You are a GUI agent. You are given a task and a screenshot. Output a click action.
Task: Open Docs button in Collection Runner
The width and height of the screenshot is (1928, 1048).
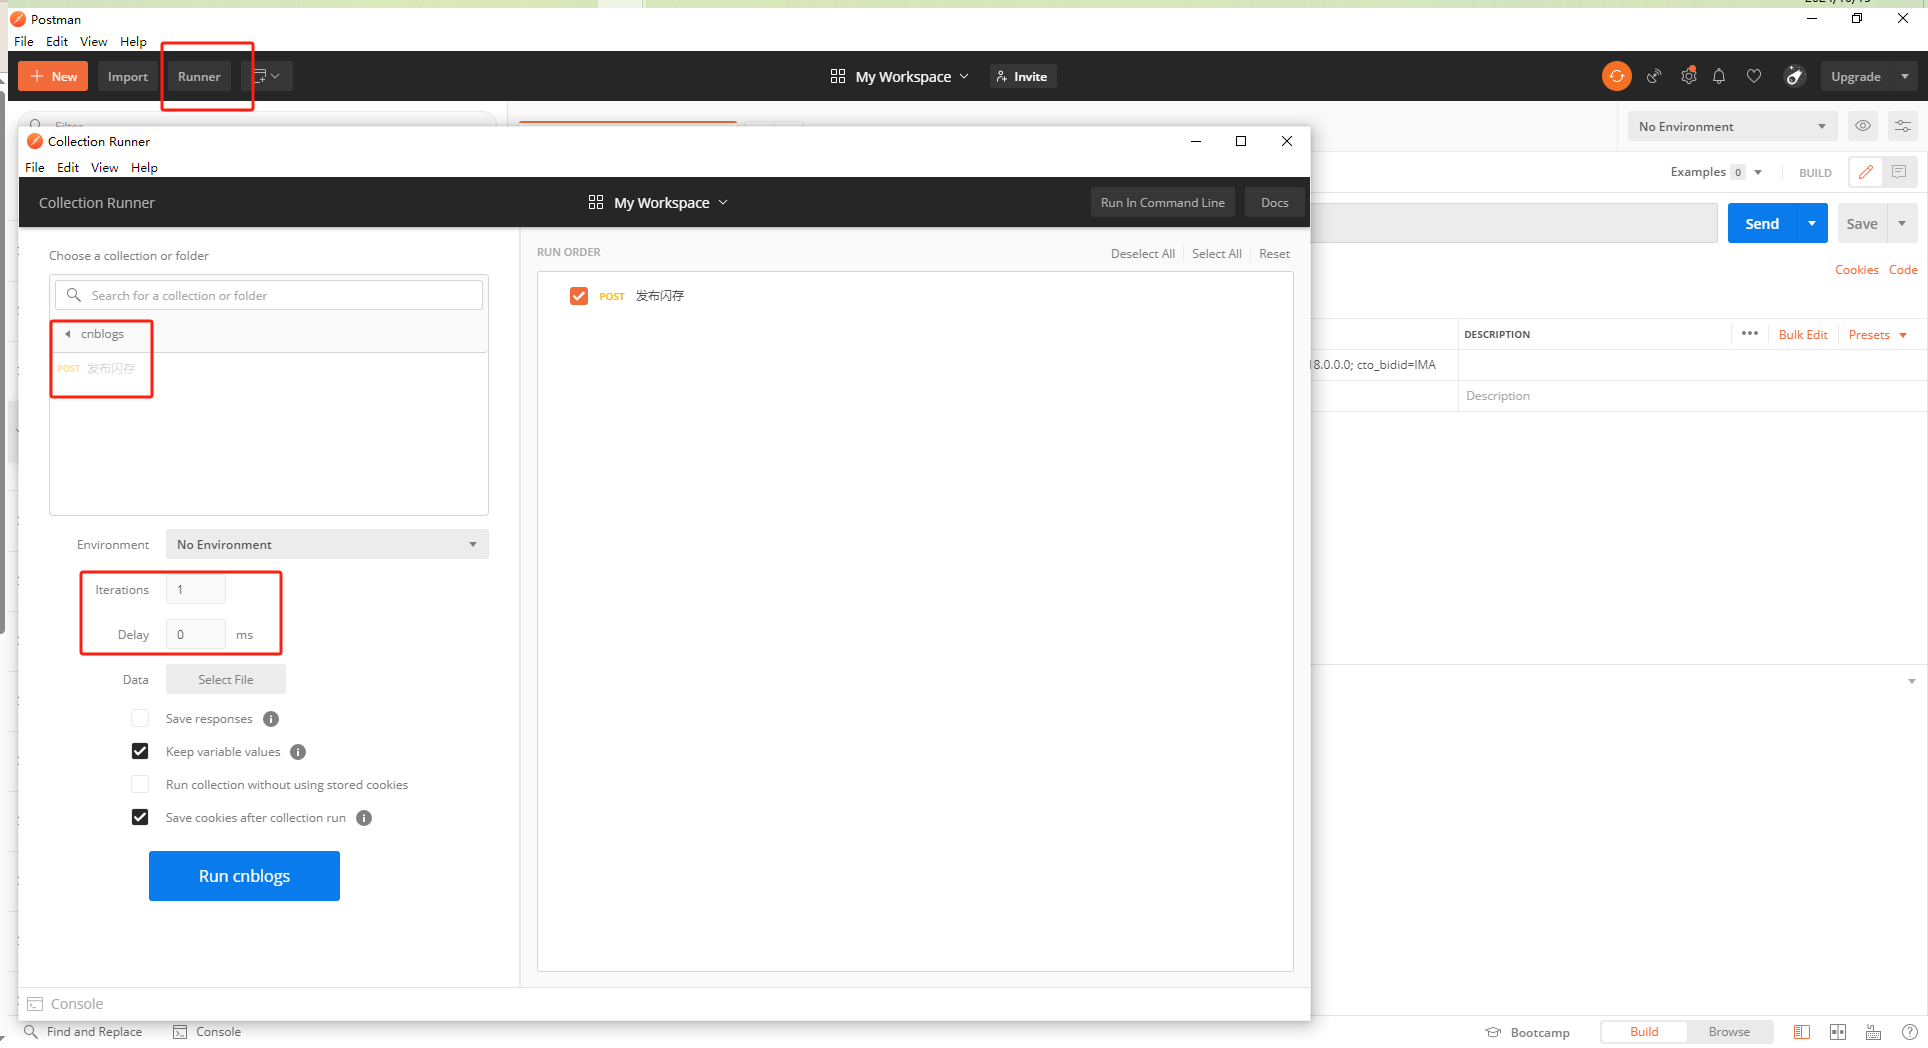click(x=1275, y=202)
